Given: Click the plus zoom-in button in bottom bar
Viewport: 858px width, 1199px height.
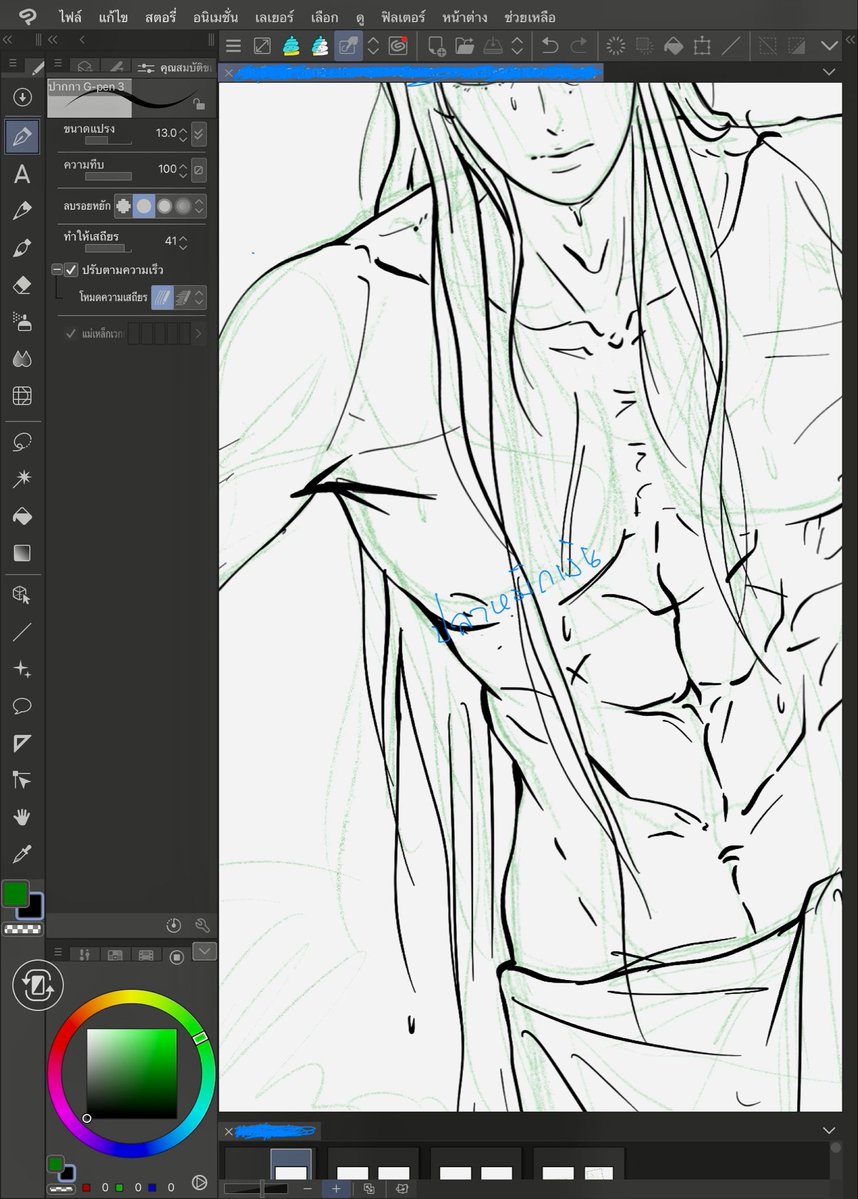Looking at the screenshot, I should click(x=336, y=1188).
